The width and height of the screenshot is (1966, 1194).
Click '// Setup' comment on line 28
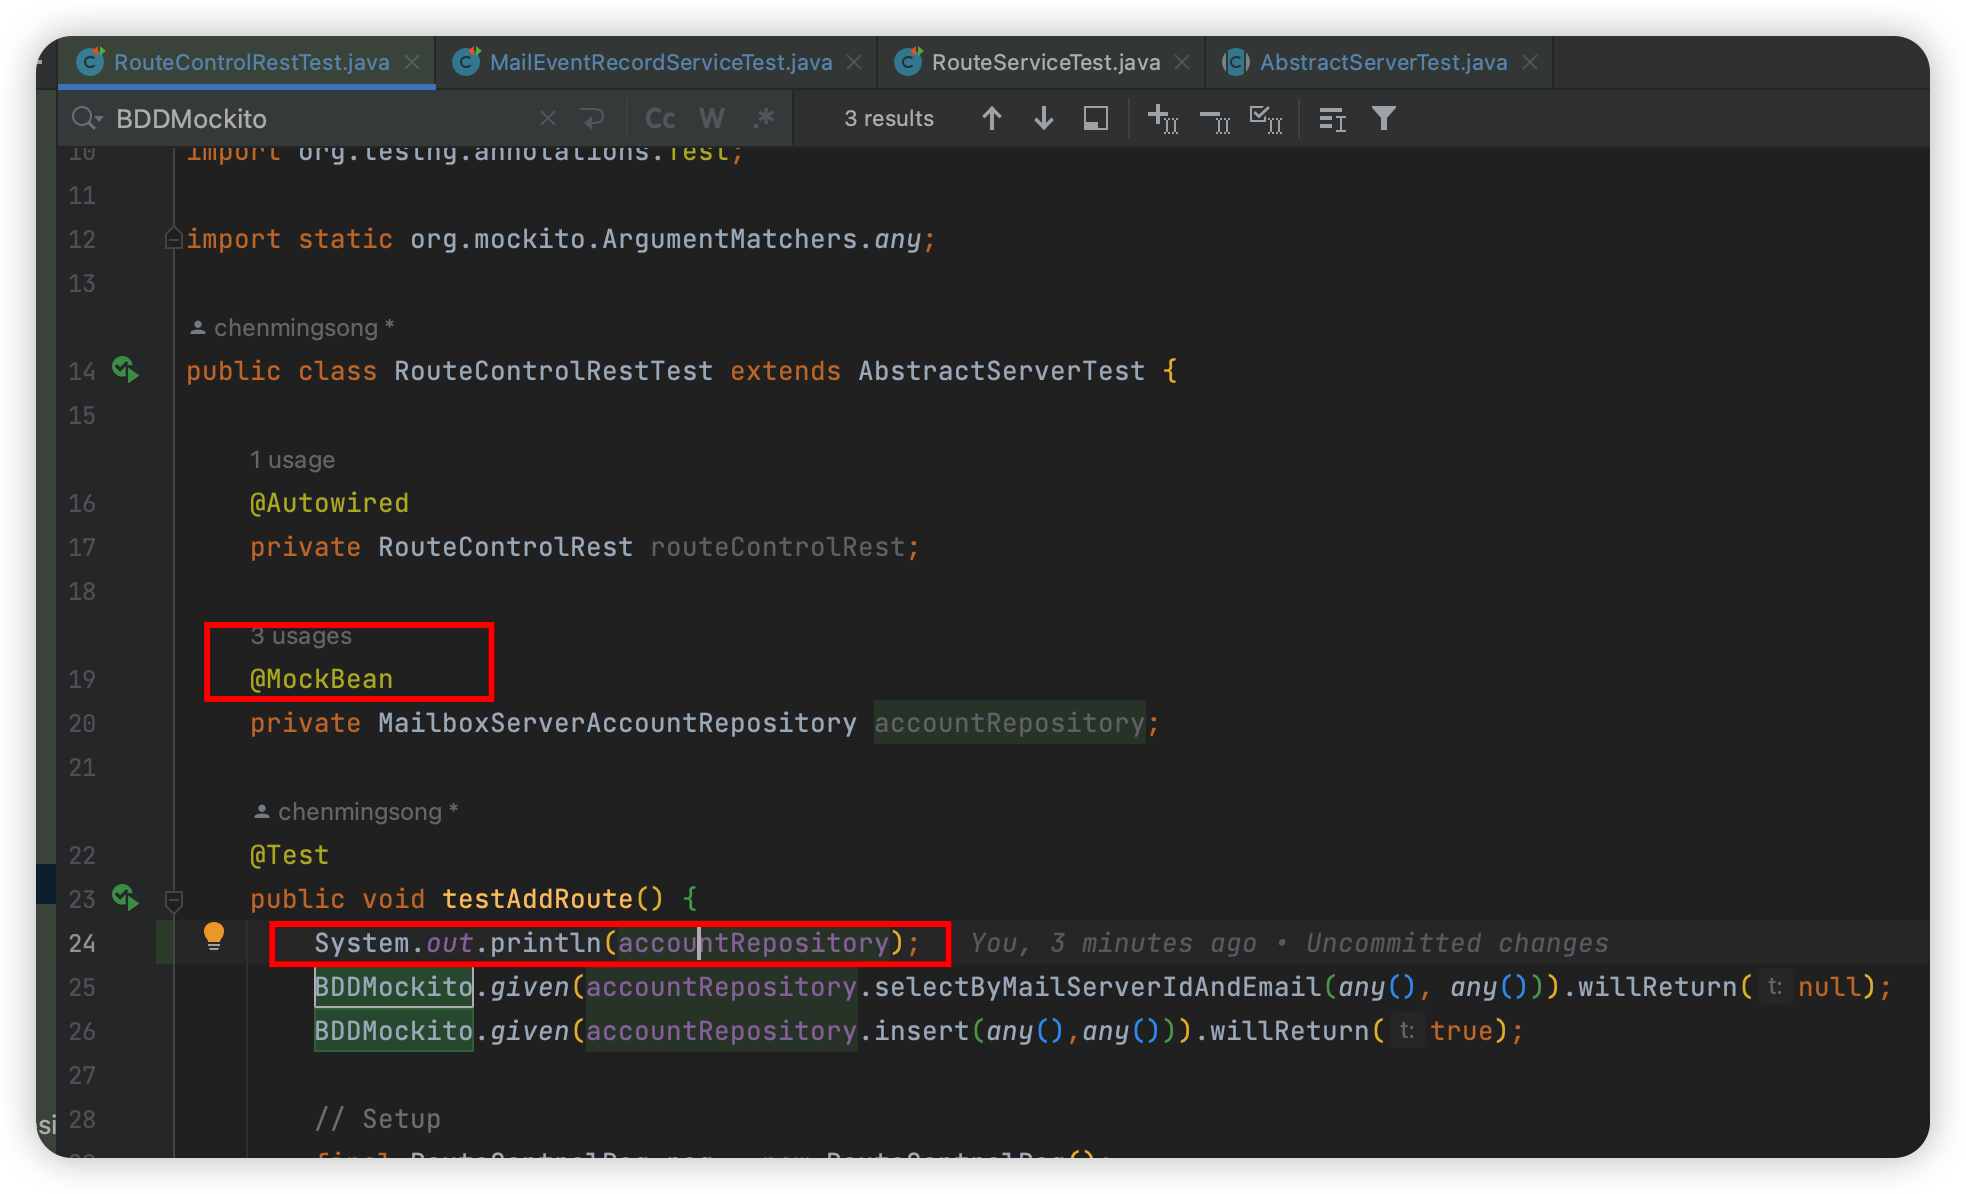tap(377, 1119)
